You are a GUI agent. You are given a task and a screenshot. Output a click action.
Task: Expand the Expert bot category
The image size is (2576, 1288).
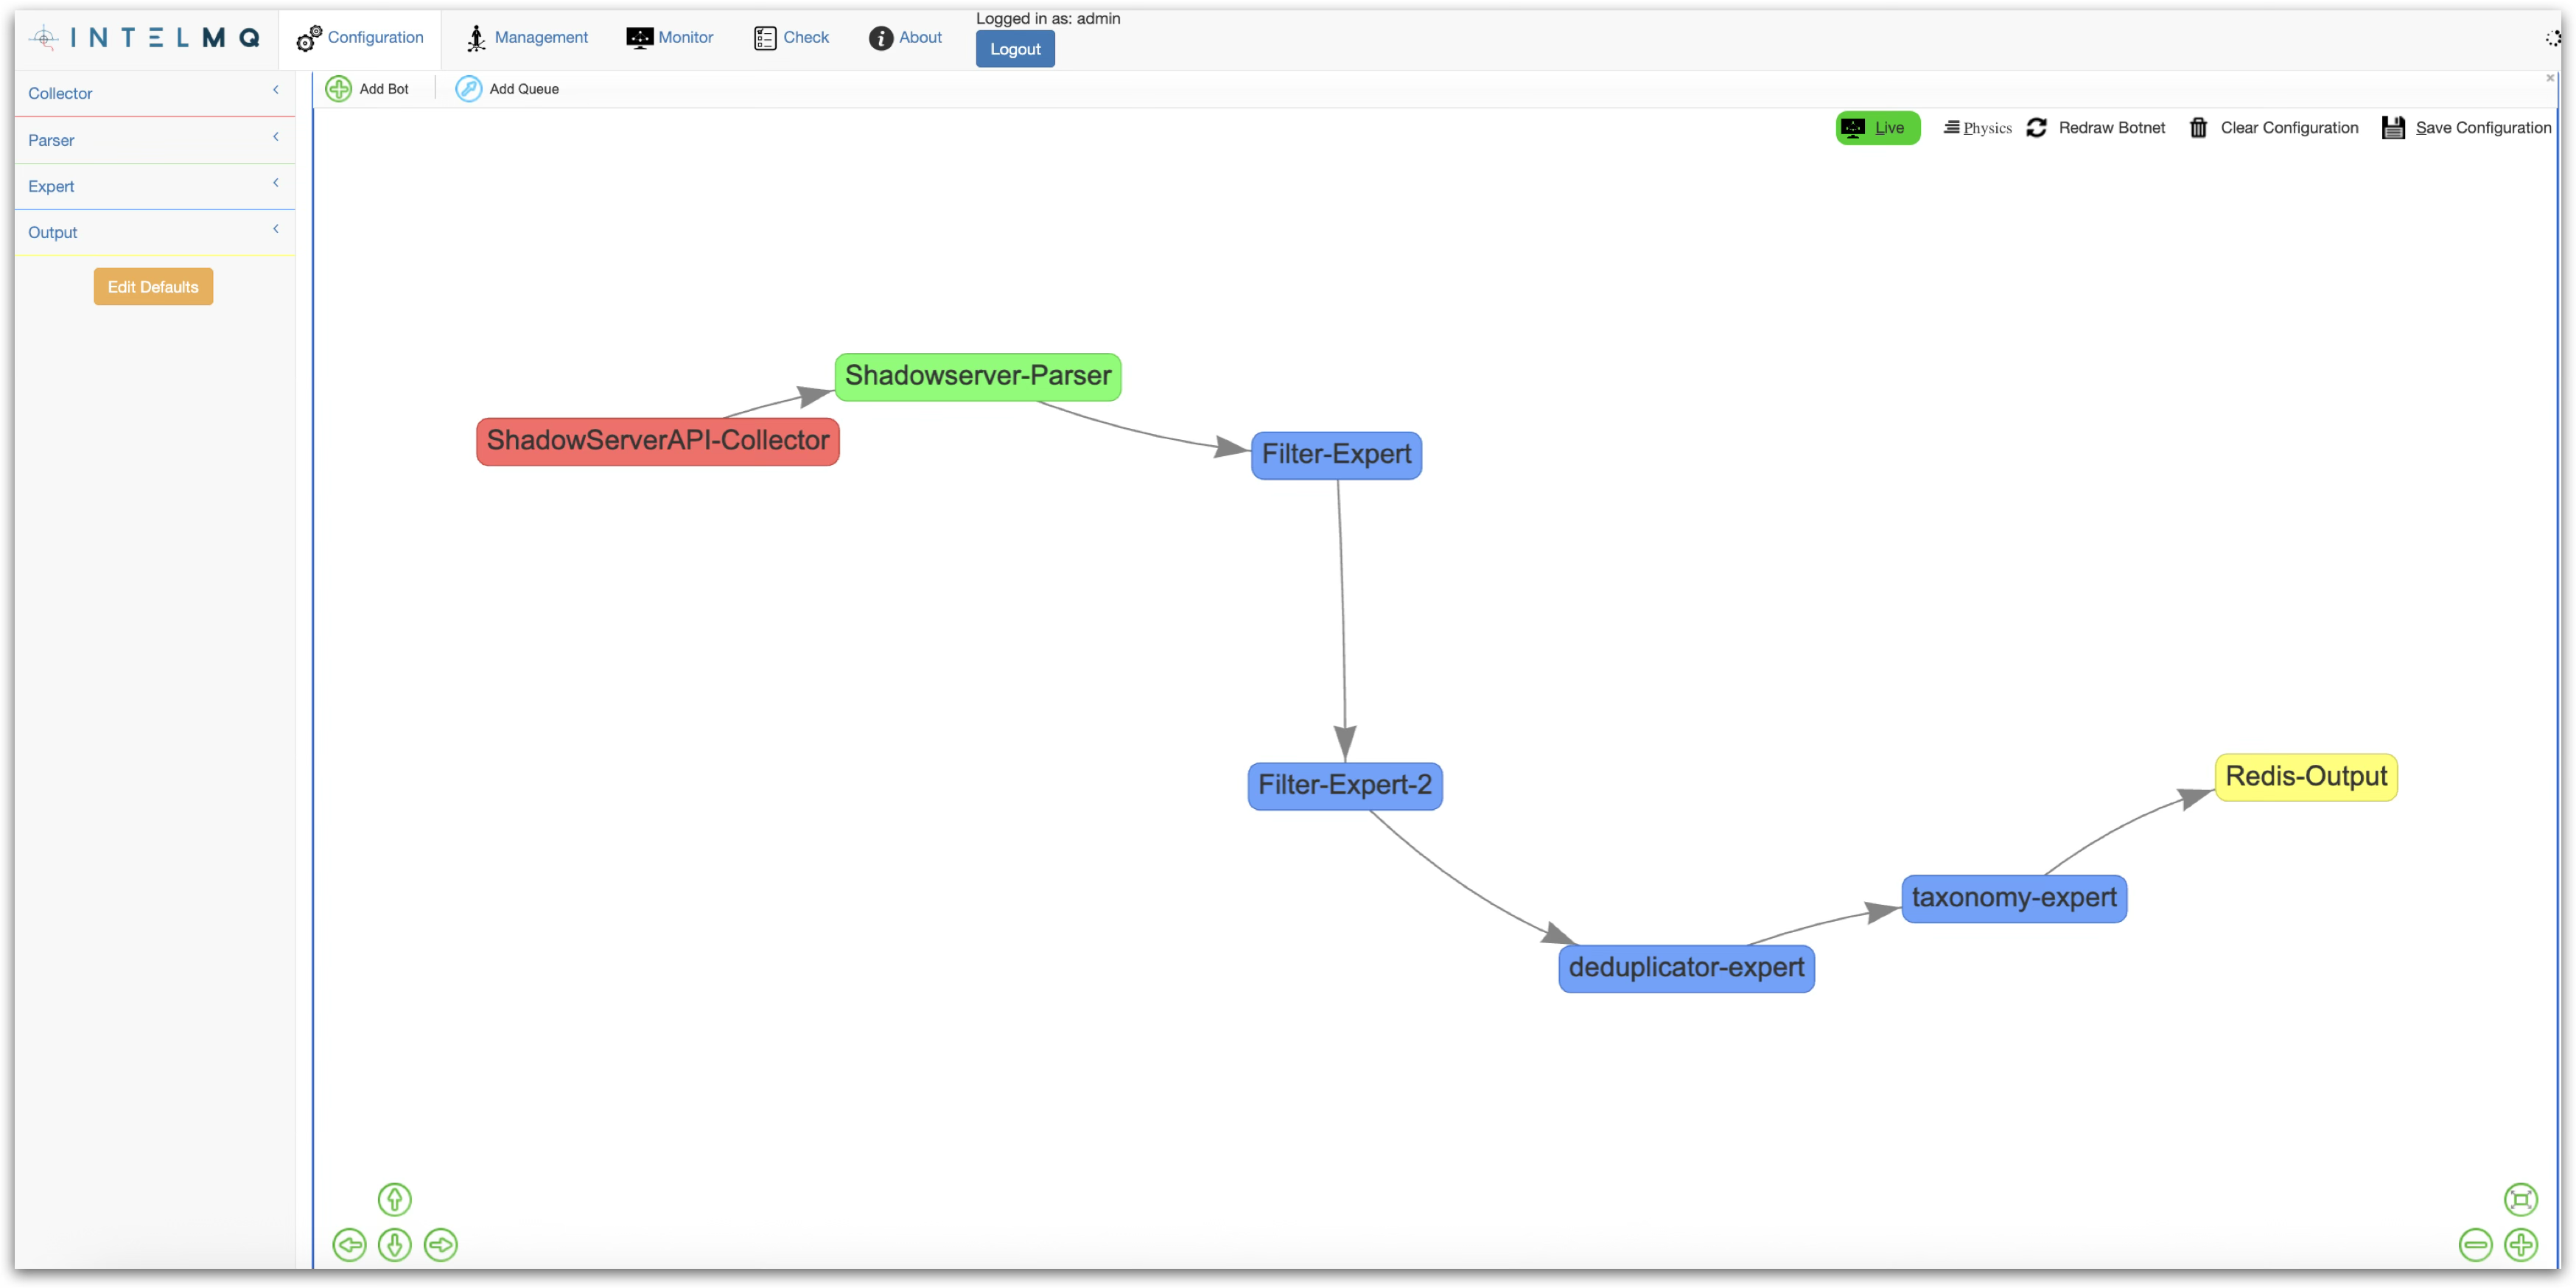tap(155, 186)
